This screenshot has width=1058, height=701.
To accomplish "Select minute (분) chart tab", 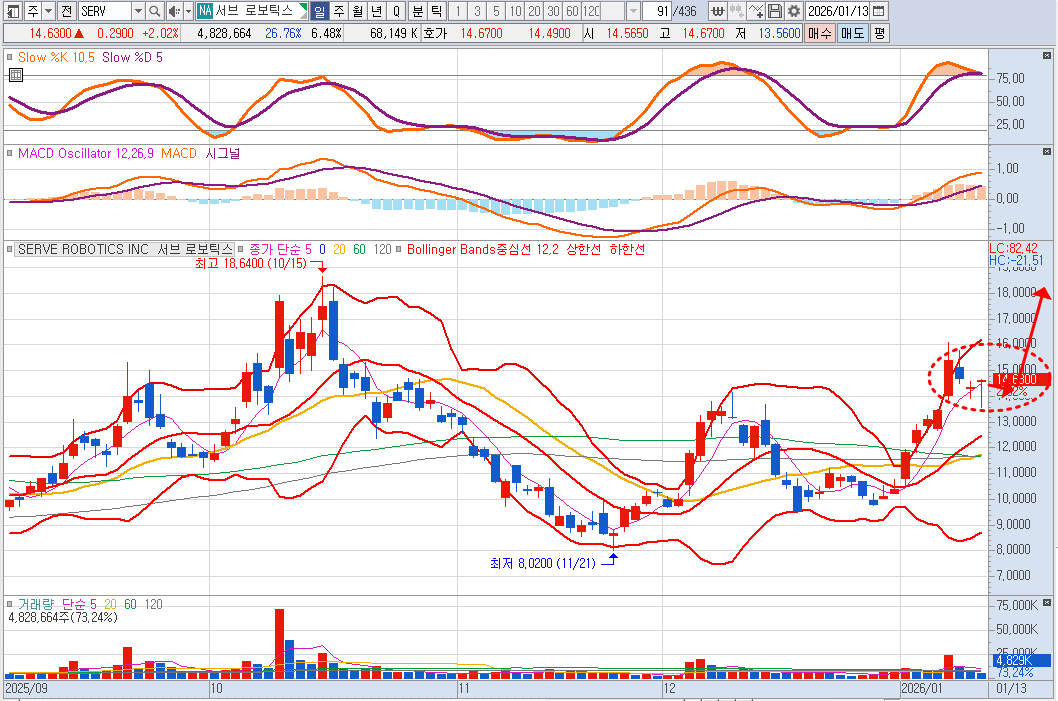I will pyautogui.click(x=418, y=11).
